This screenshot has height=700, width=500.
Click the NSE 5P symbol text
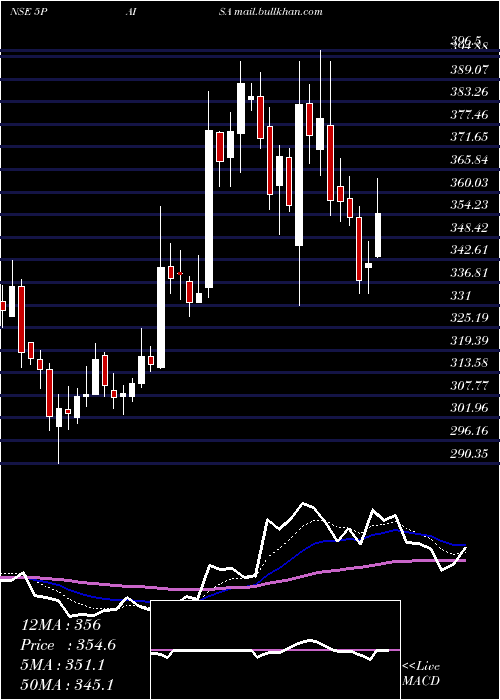point(28,11)
